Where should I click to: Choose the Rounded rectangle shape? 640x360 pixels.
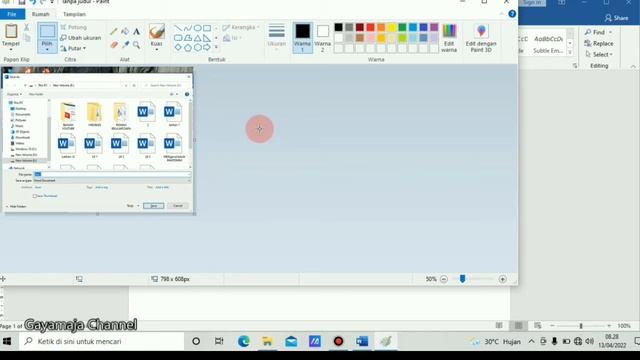[x=178, y=38]
